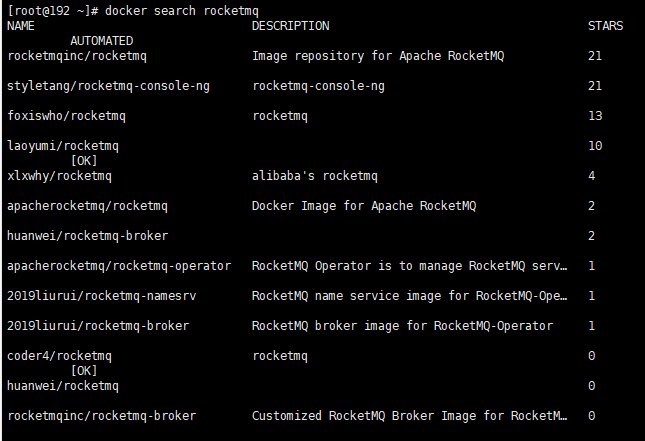The image size is (645, 441).
Task: Select 2019liurui/rocketmq-broker image name
Action: coord(98,326)
